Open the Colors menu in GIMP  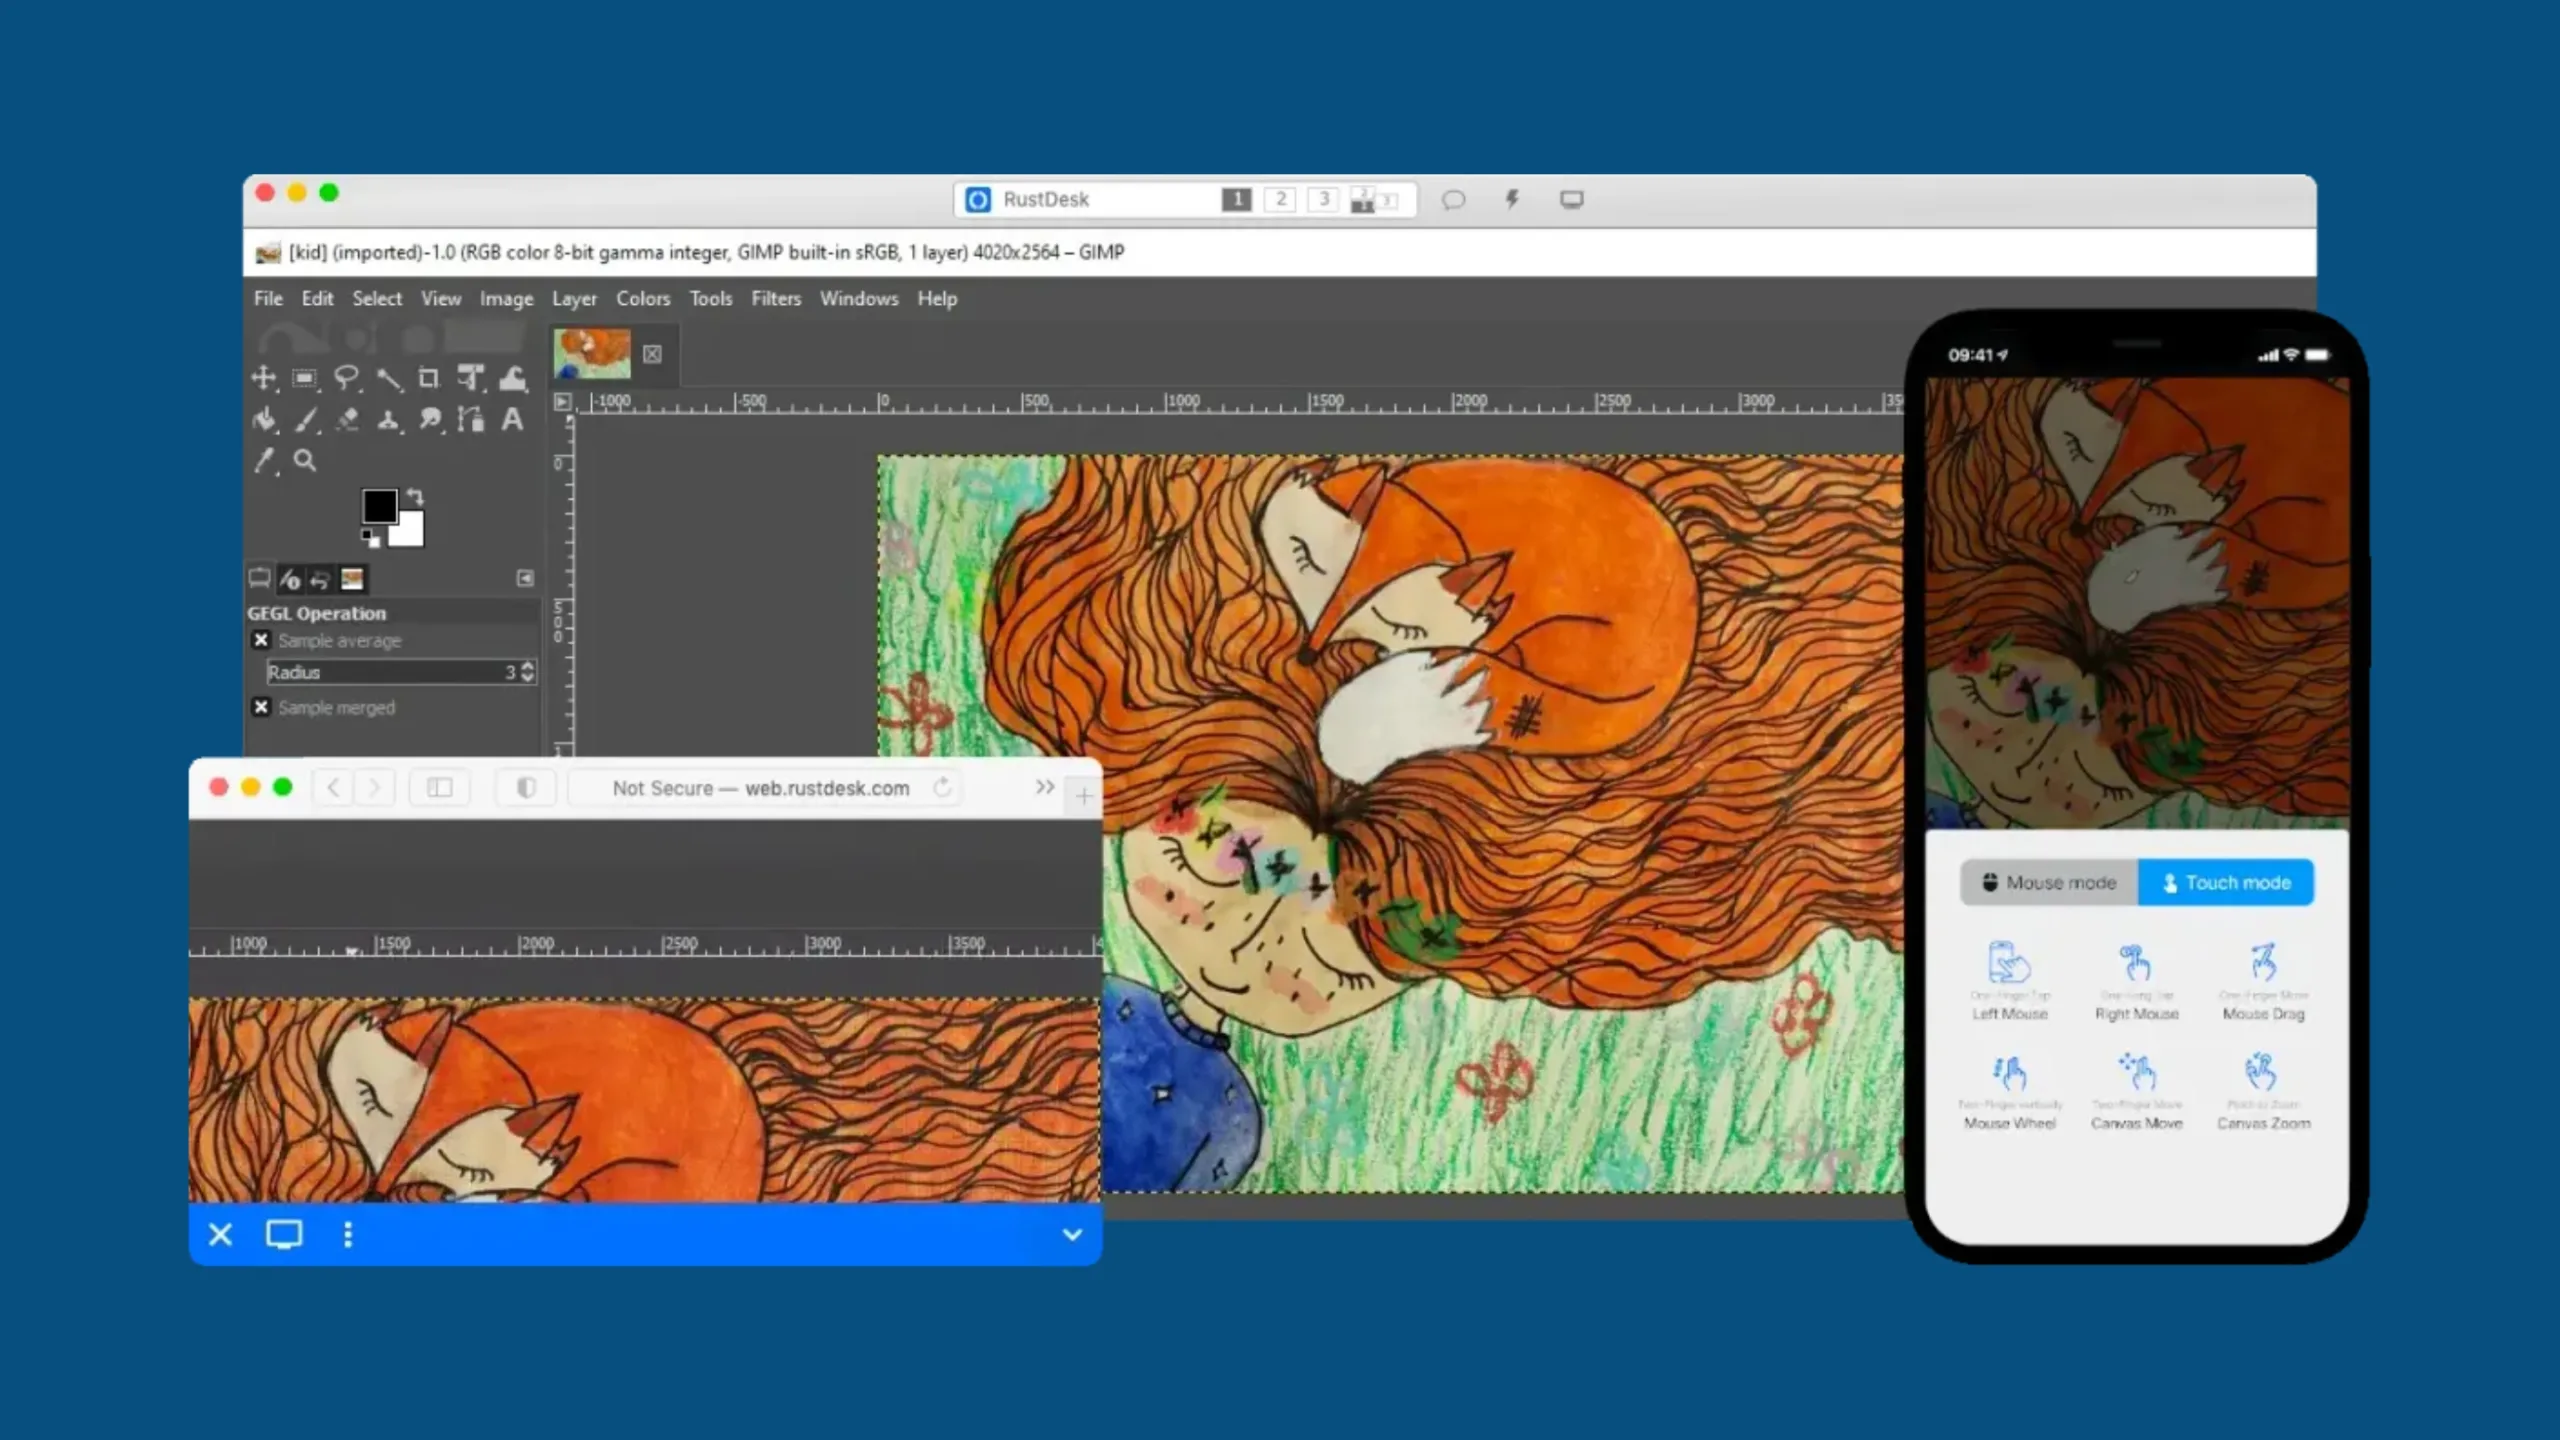point(643,298)
